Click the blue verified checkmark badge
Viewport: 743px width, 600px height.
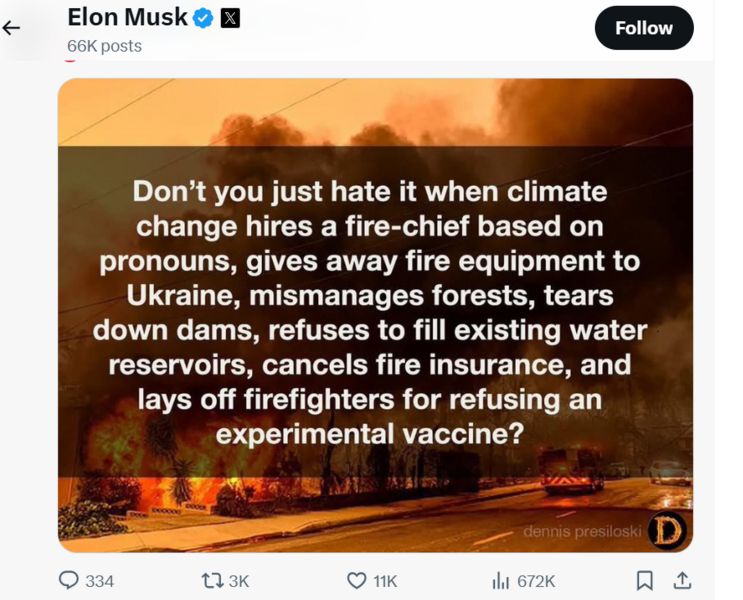tap(203, 18)
